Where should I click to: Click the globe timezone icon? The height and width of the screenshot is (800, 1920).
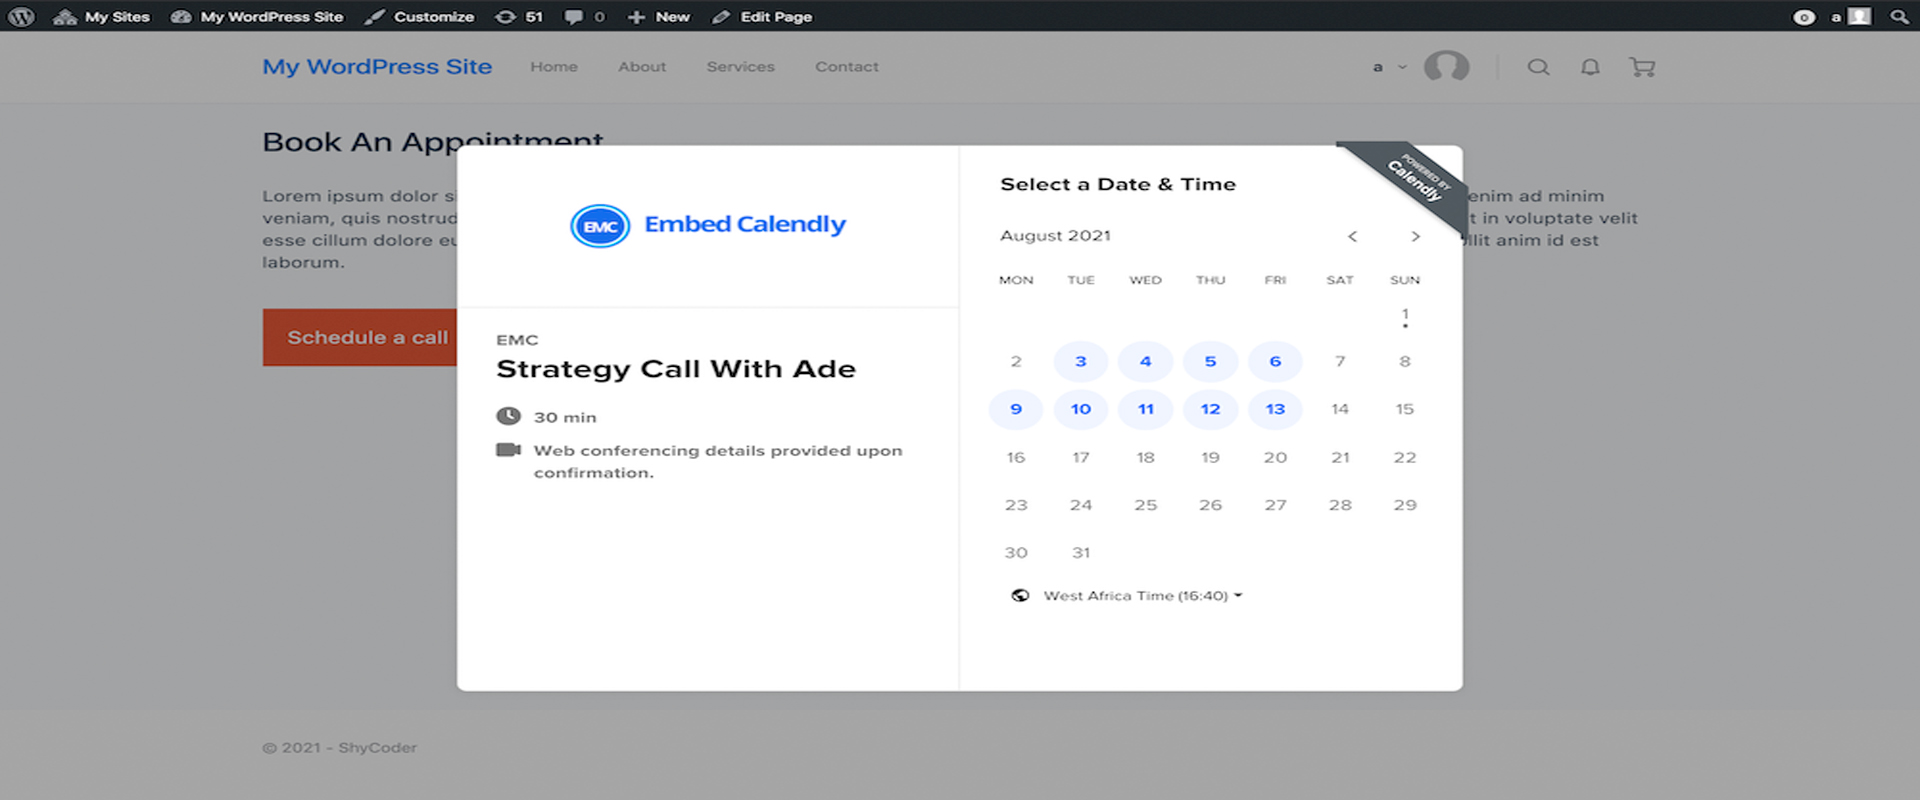[1020, 595]
